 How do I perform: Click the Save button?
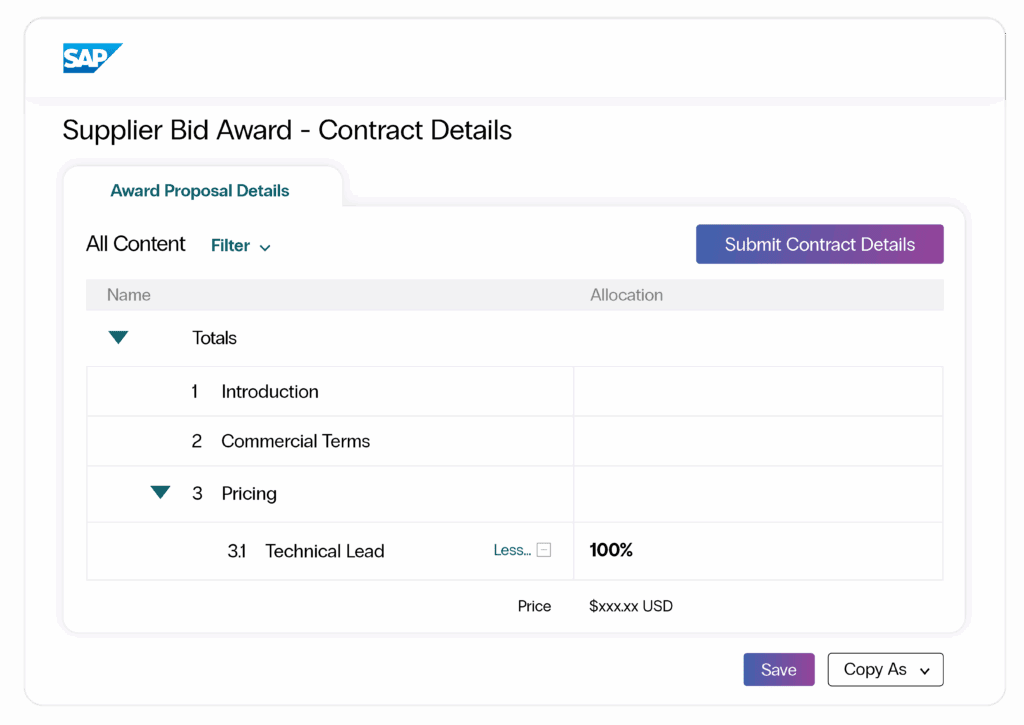[778, 669]
